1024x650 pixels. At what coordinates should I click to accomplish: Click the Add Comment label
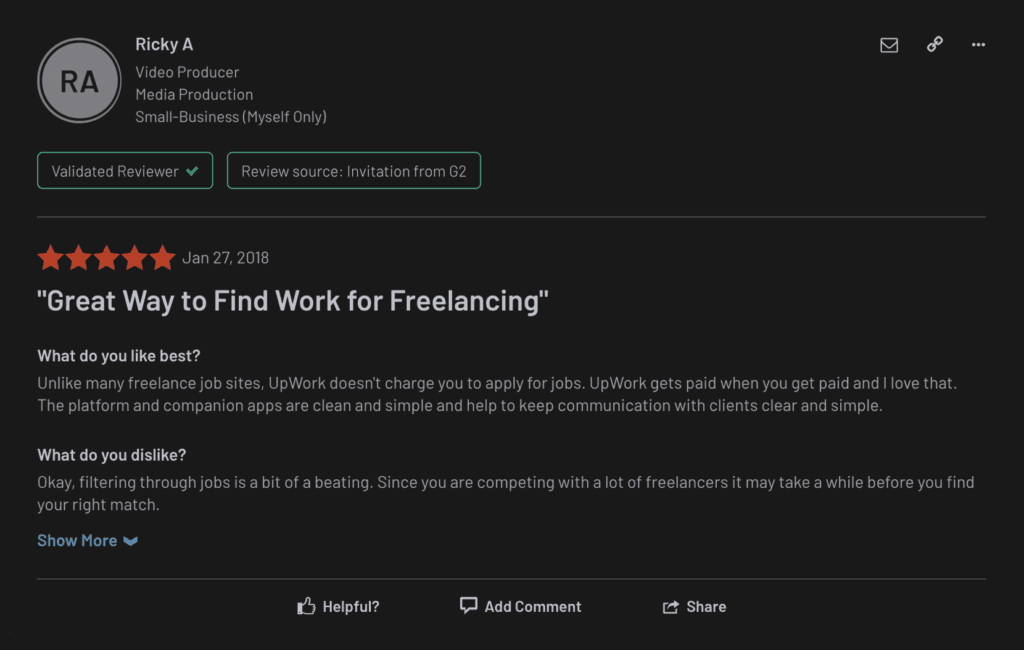click(x=533, y=607)
